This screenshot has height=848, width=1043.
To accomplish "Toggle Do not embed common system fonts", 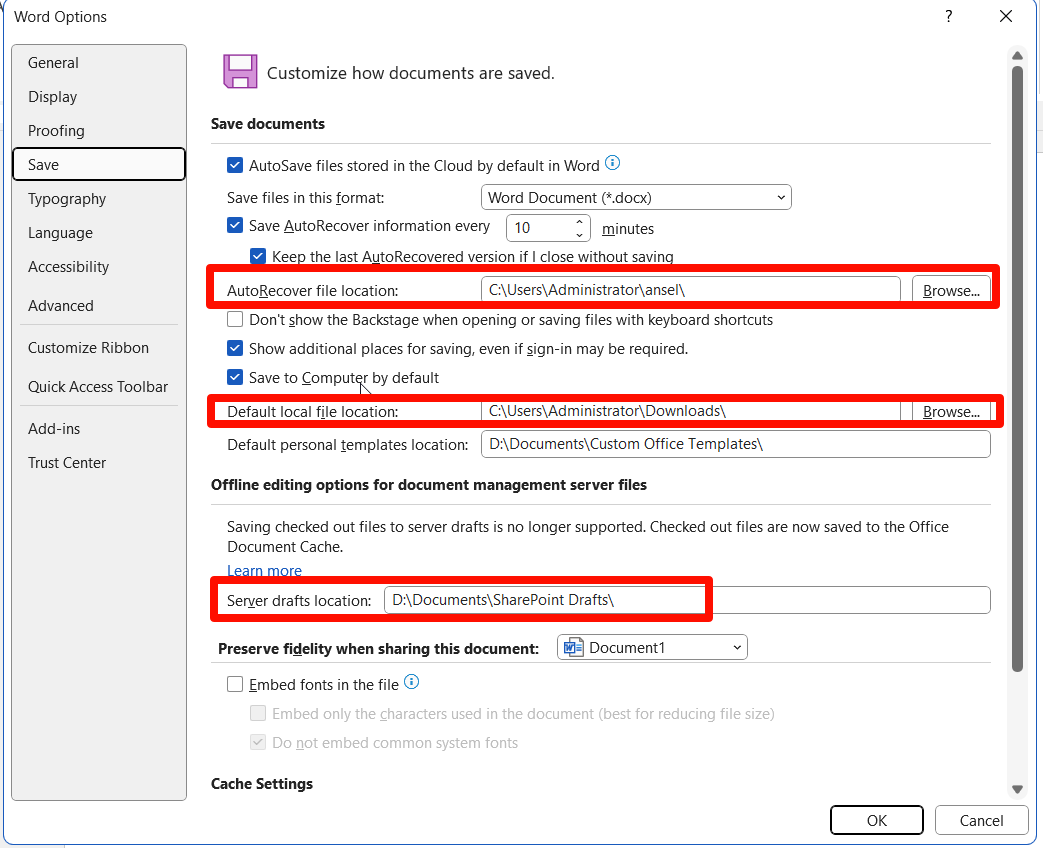I will (x=258, y=742).
